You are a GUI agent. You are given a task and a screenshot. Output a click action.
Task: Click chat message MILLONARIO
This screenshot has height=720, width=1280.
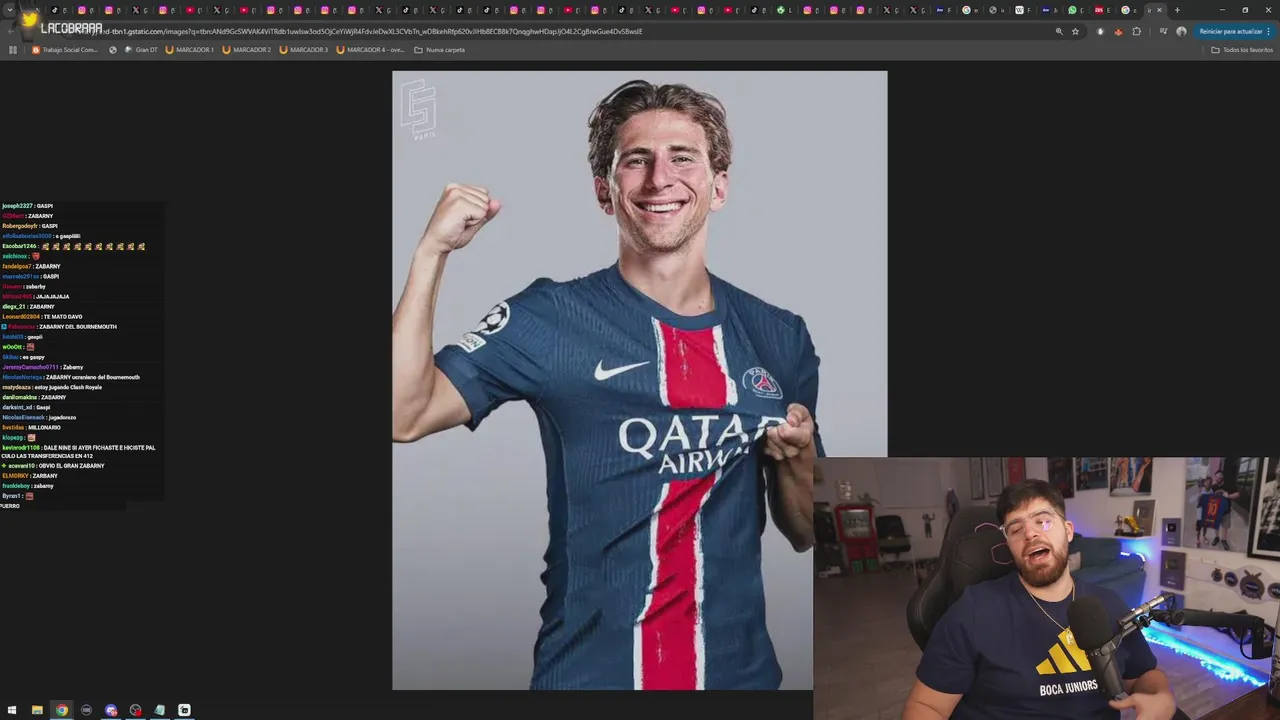point(45,427)
